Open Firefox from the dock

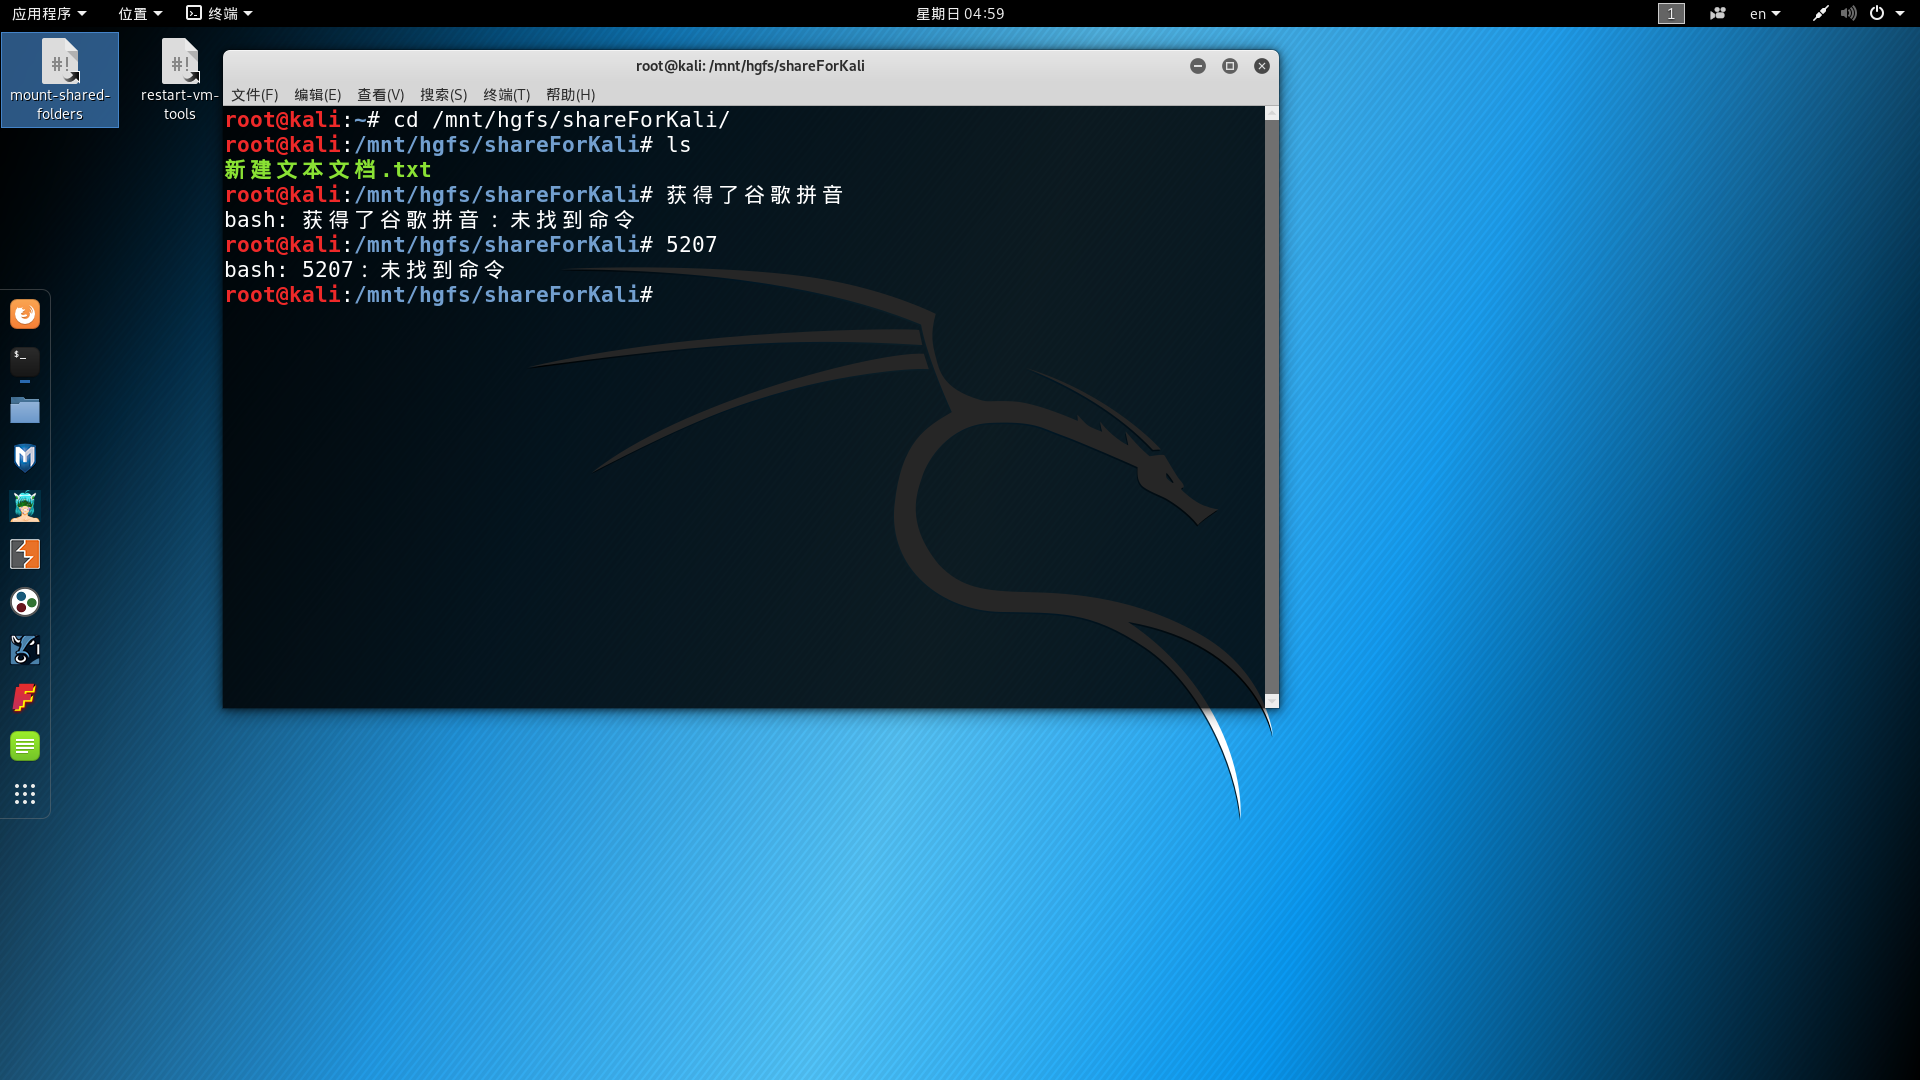pyautogui.click(x=25, y=314)
